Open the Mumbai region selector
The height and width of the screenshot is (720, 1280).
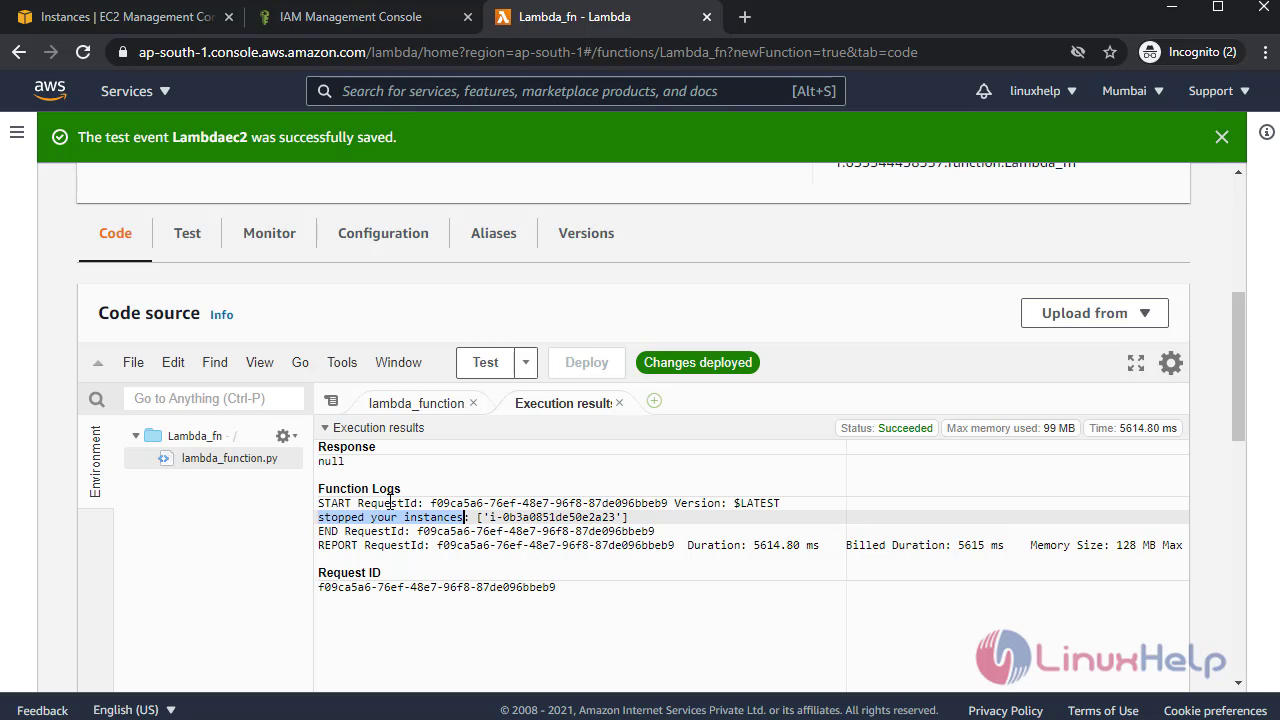[x=1133, y=91]
